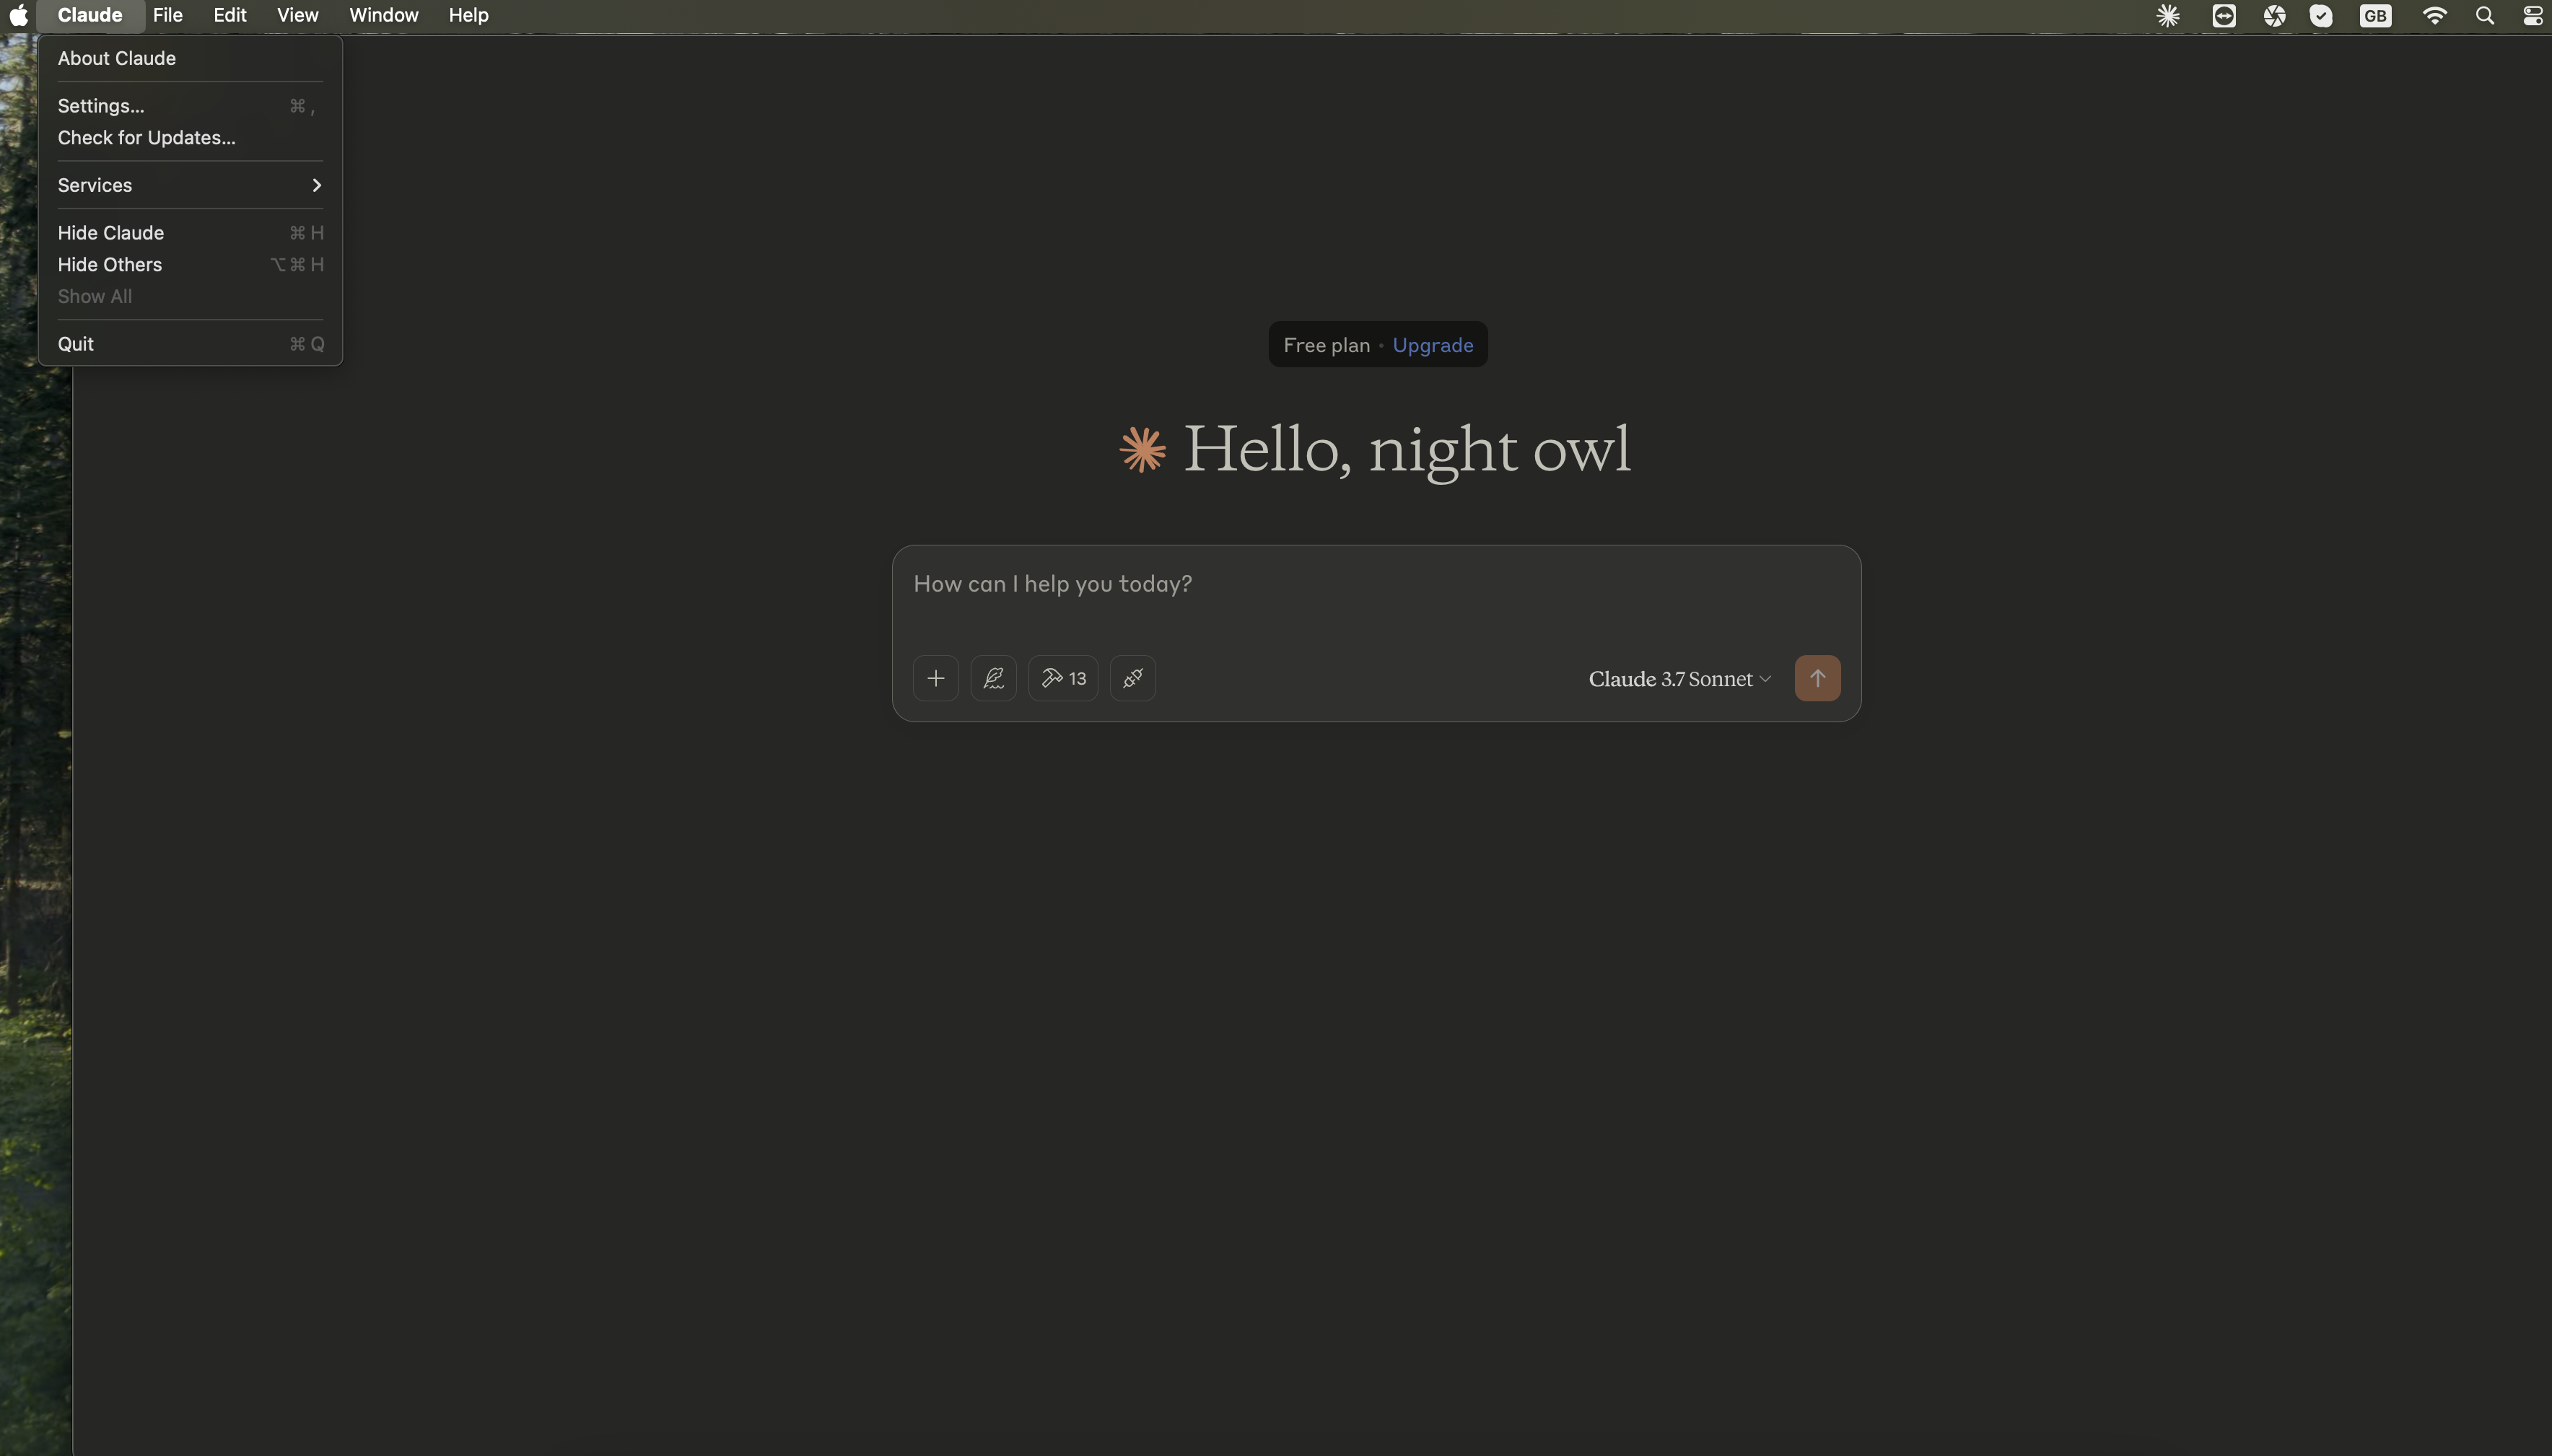Click the plug connector integrations icon

tap(1132, 678)
